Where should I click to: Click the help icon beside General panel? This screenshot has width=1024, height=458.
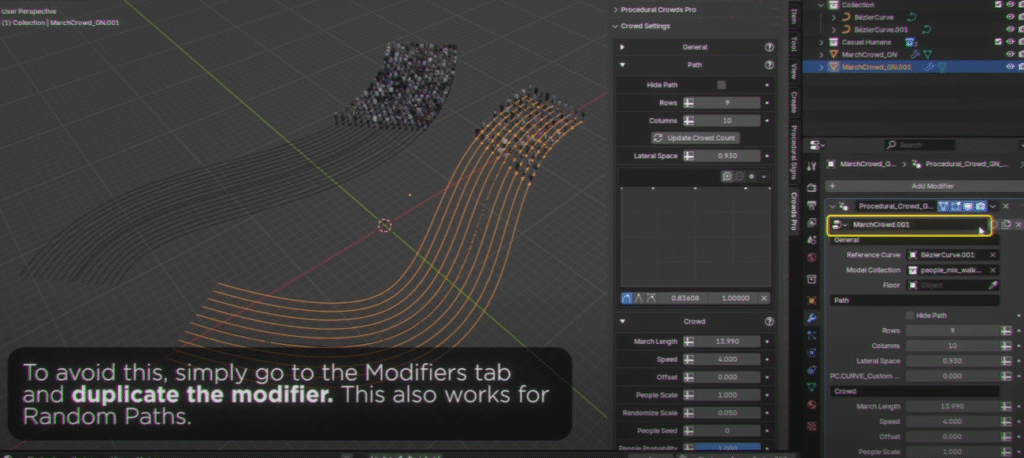coord(769,47)
